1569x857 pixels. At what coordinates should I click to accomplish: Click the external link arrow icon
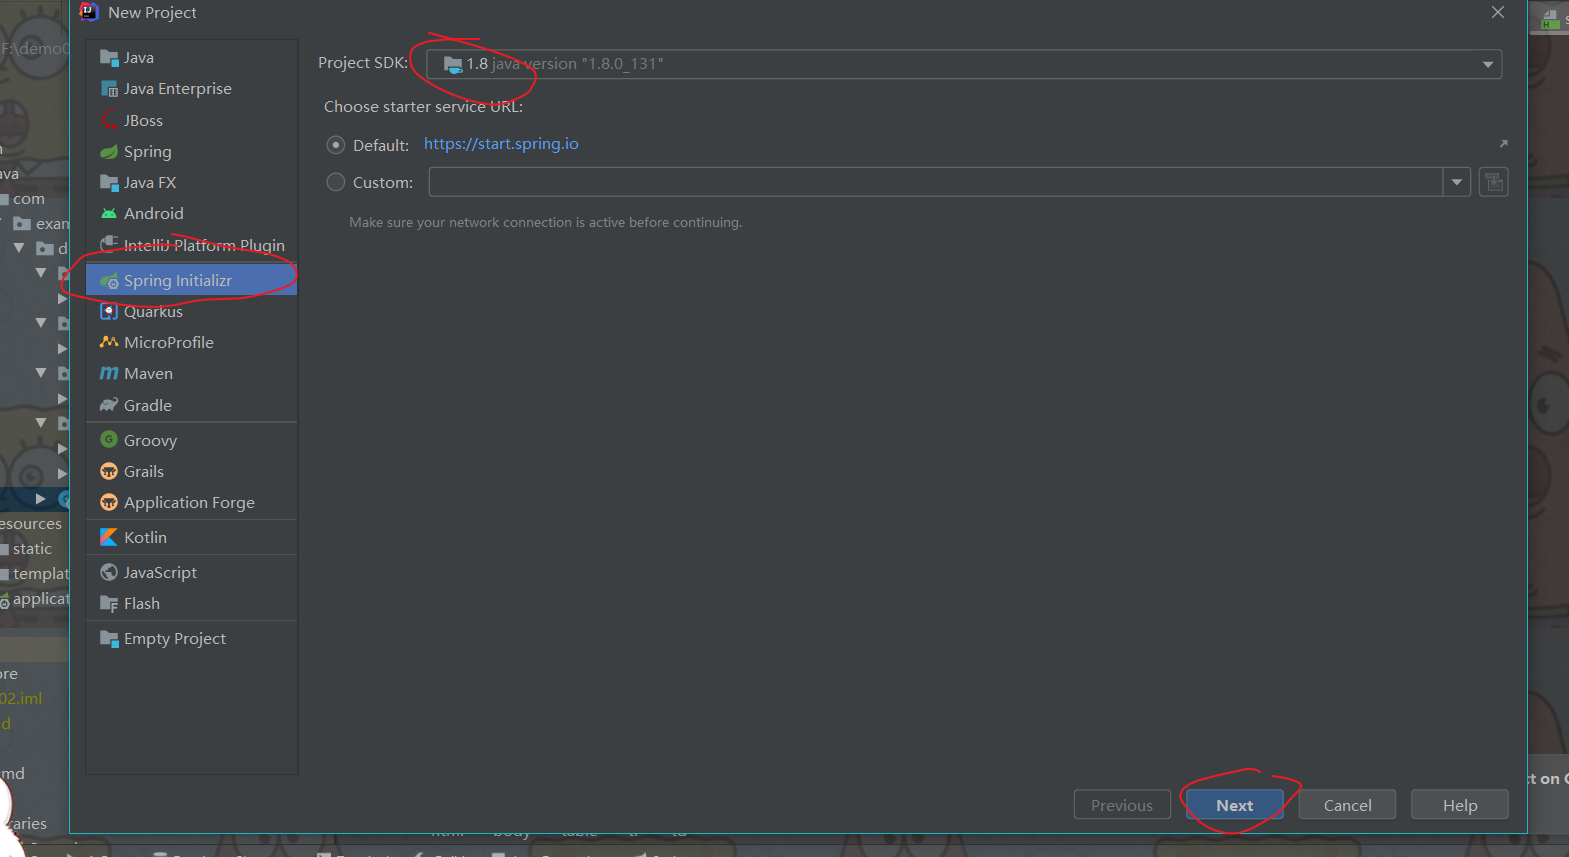tap(1503, 143)
